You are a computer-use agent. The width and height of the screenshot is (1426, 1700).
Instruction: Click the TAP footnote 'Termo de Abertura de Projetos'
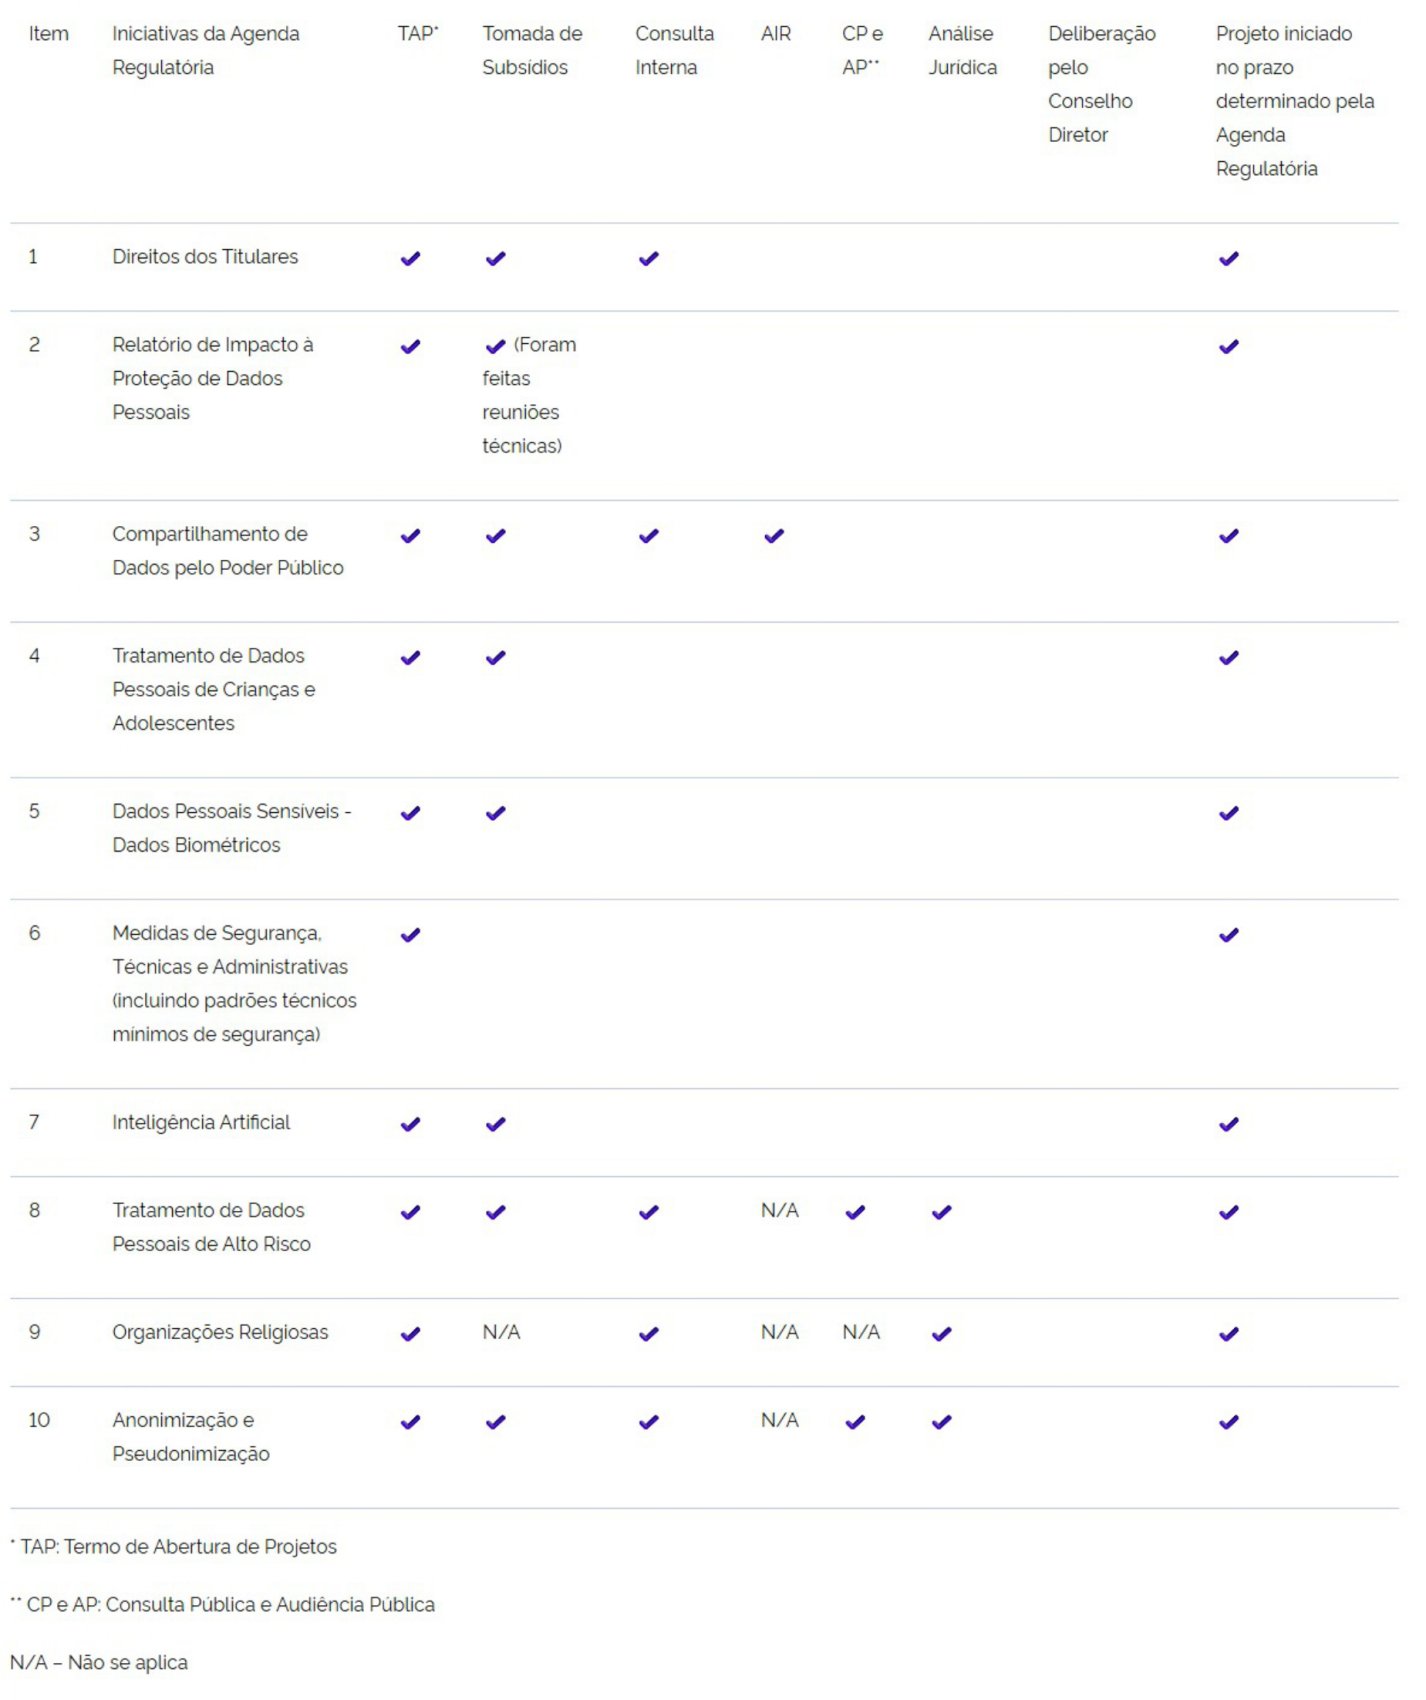(178, 1546)
